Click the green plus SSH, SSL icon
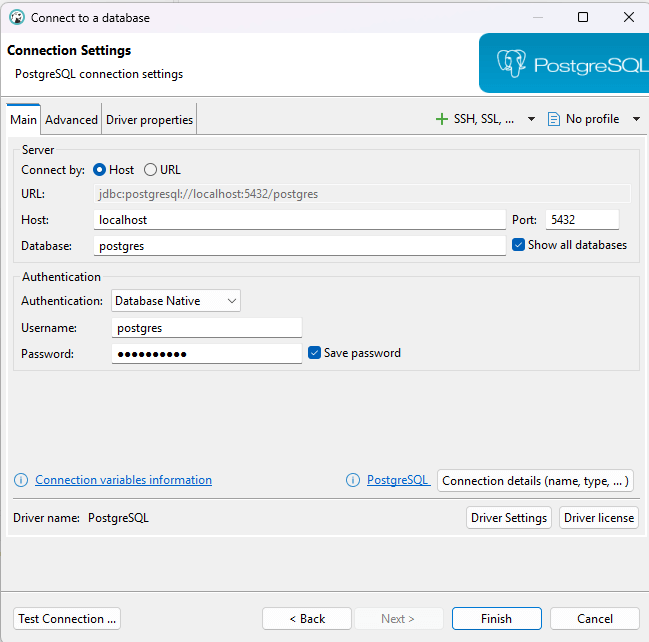The image size is (649, 642). point(442,119)
